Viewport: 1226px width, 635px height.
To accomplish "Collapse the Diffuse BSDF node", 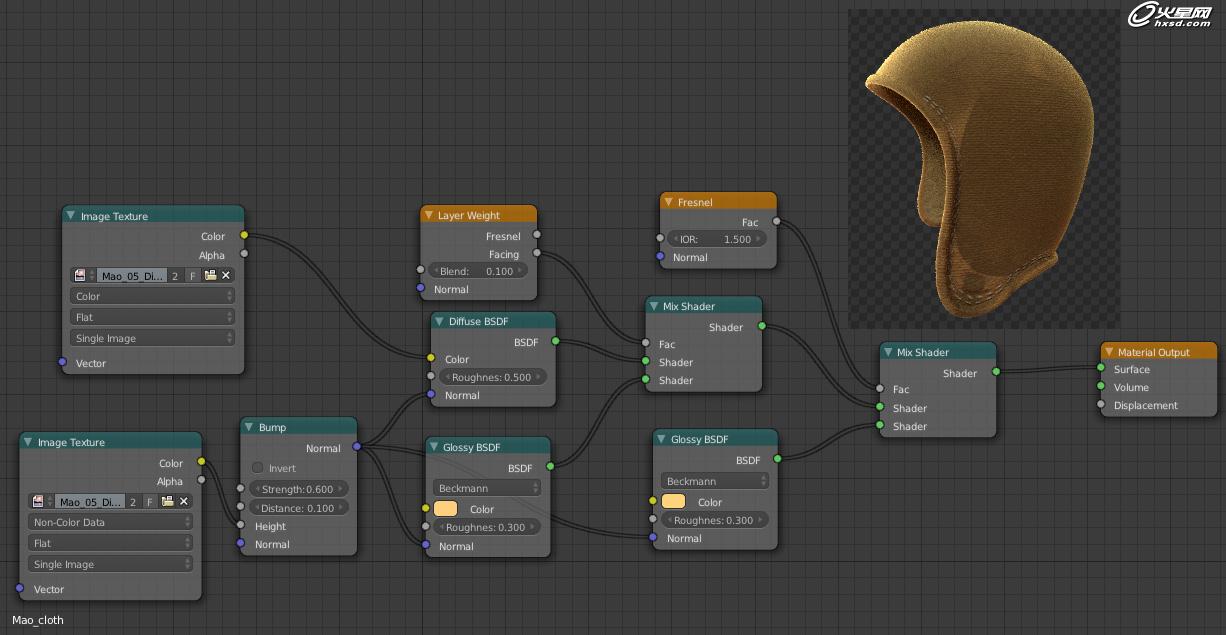I will 440,321.
